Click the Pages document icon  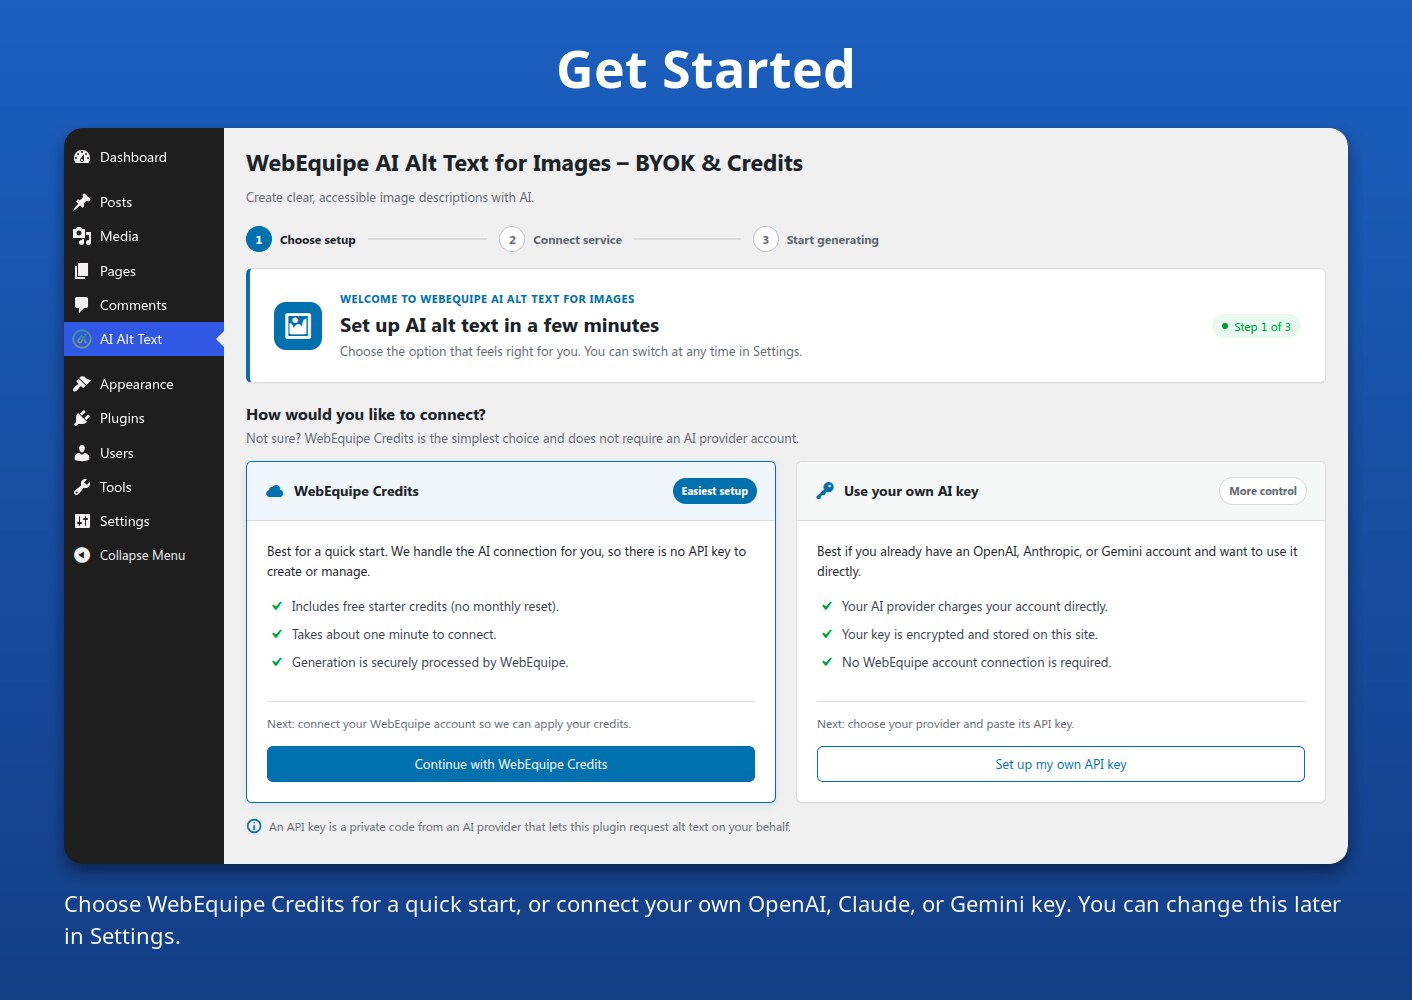pyautogui.click(x=82, y=271)
